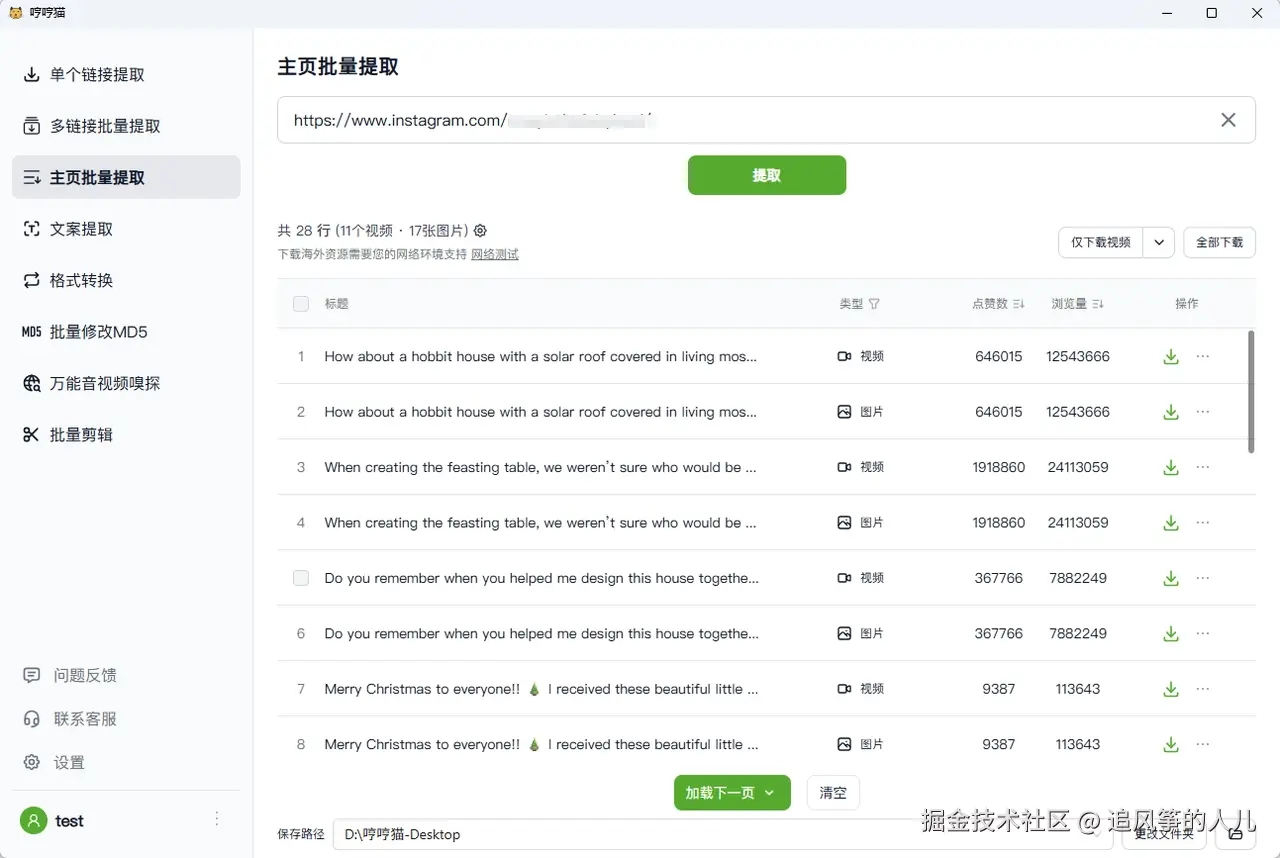1280x858 pixels.
Task: Open more options for row 8
Action: 1203,745
